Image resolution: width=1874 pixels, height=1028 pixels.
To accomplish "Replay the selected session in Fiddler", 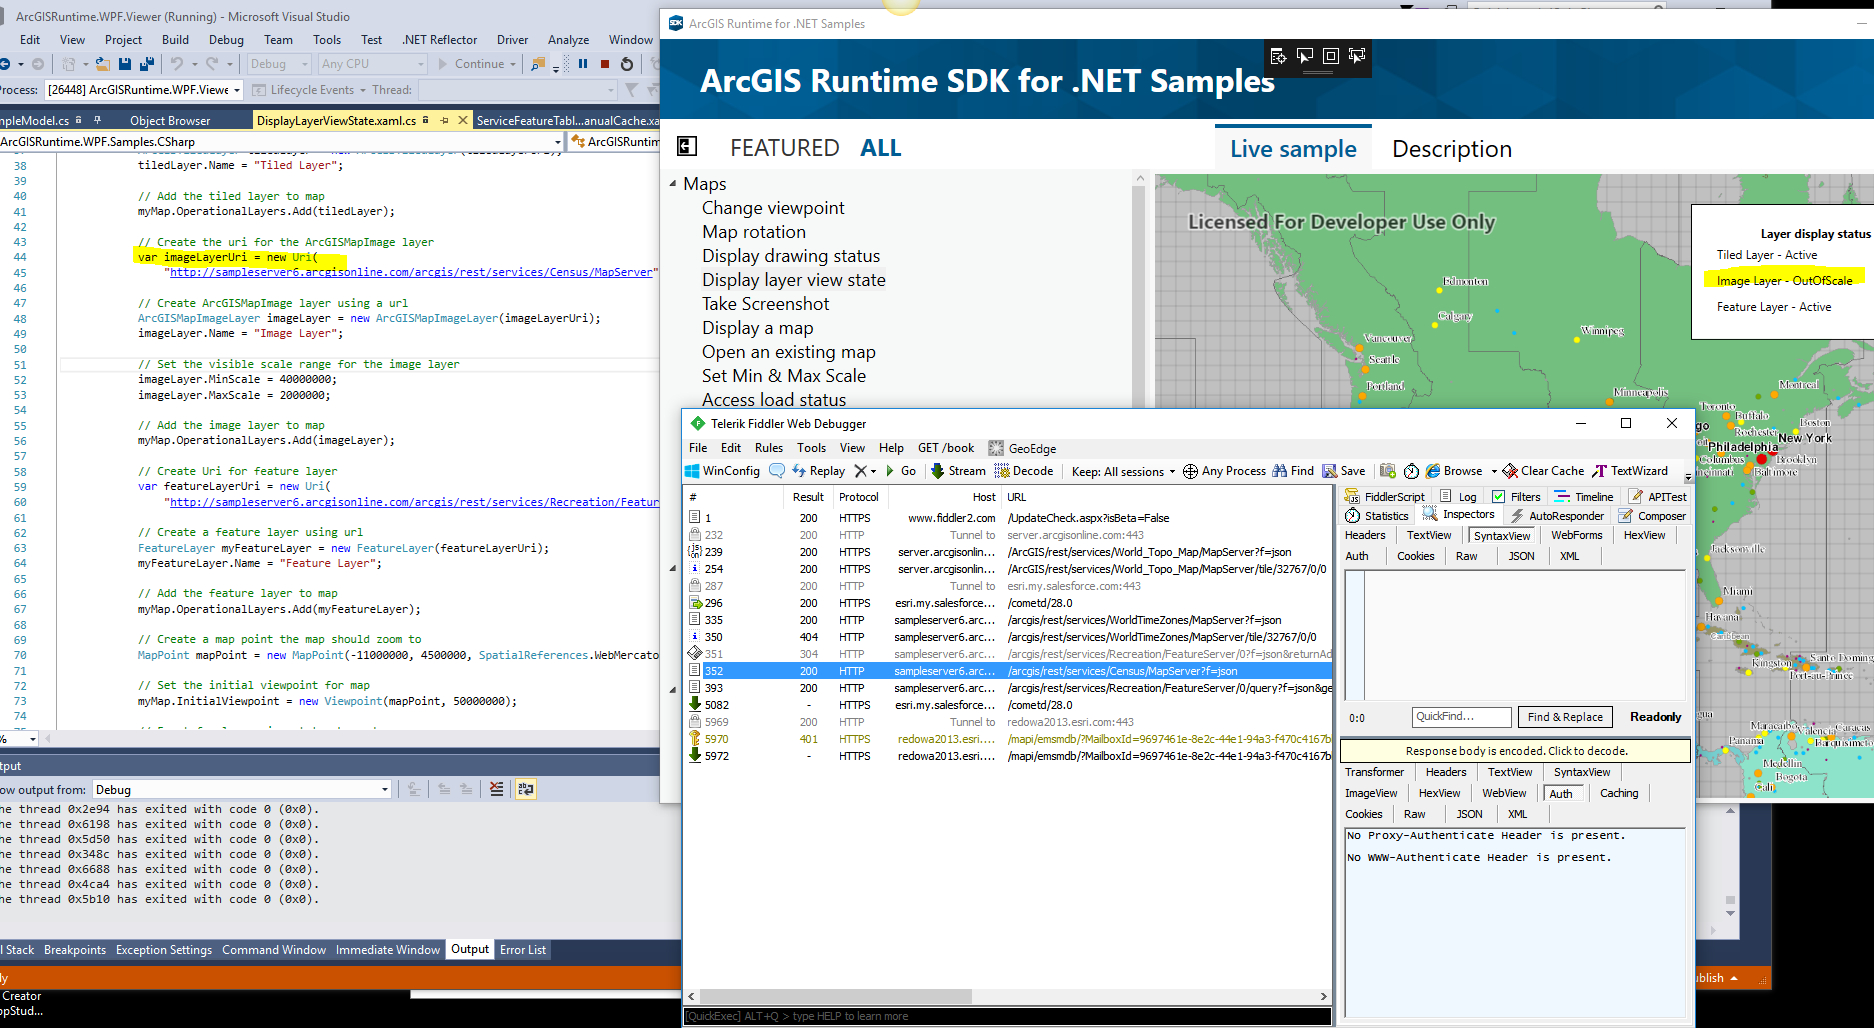I will tap(819, 471).
